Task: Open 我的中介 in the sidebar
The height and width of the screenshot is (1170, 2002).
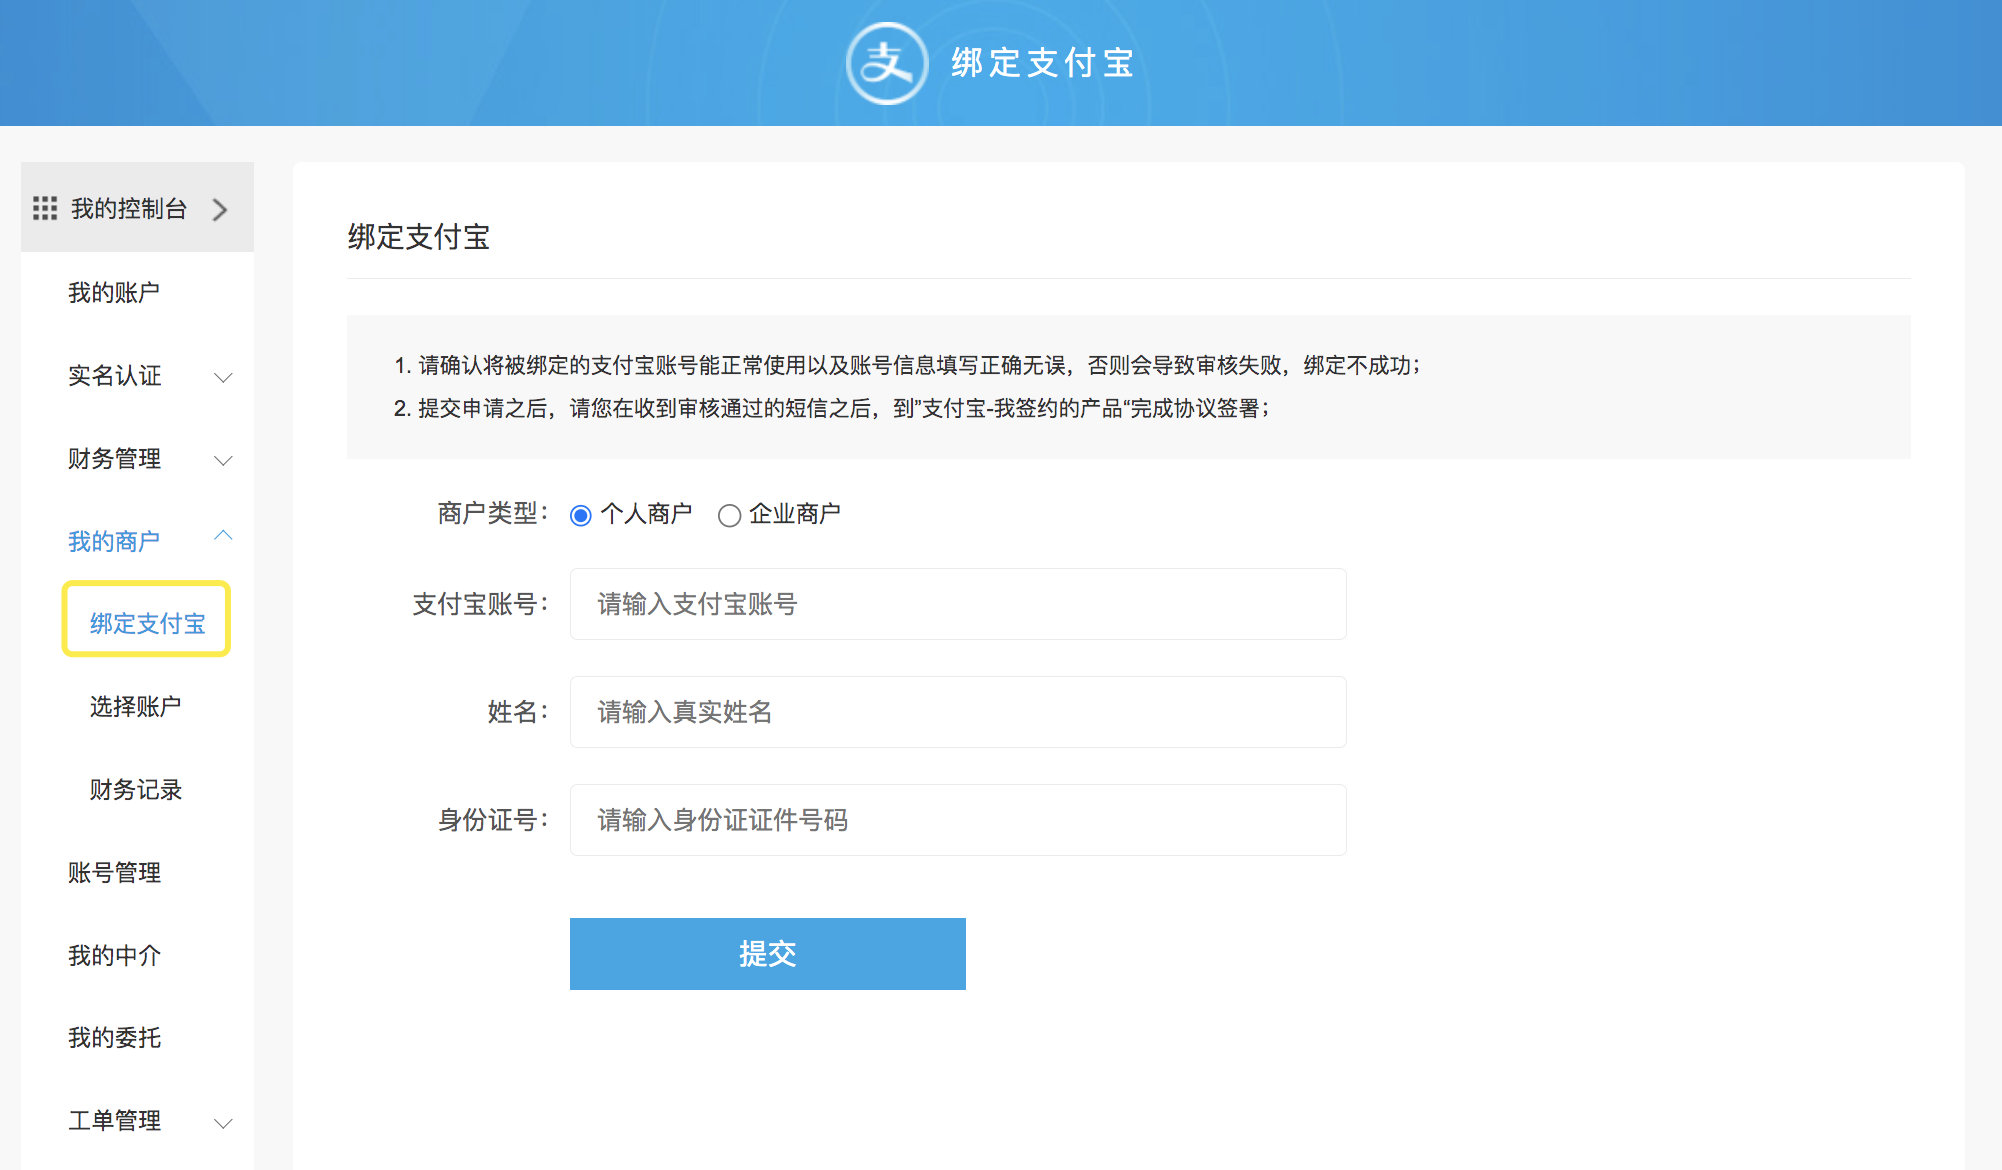Action: pyautogui.click(x=114, y=955)
